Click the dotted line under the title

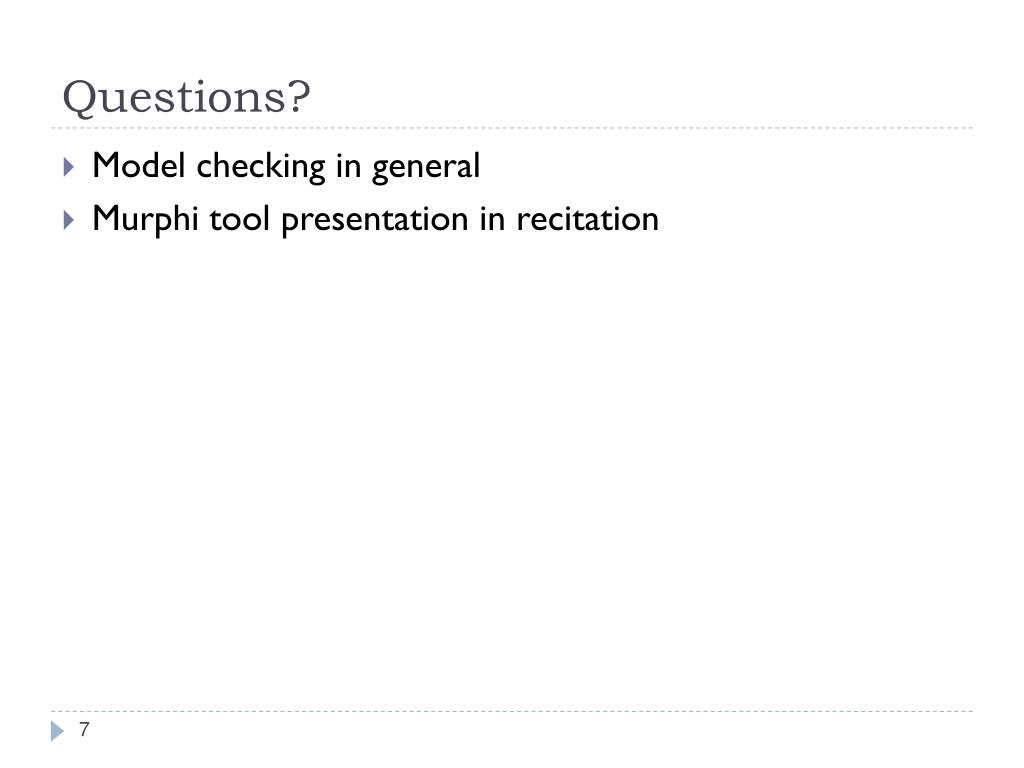[512, 128]
